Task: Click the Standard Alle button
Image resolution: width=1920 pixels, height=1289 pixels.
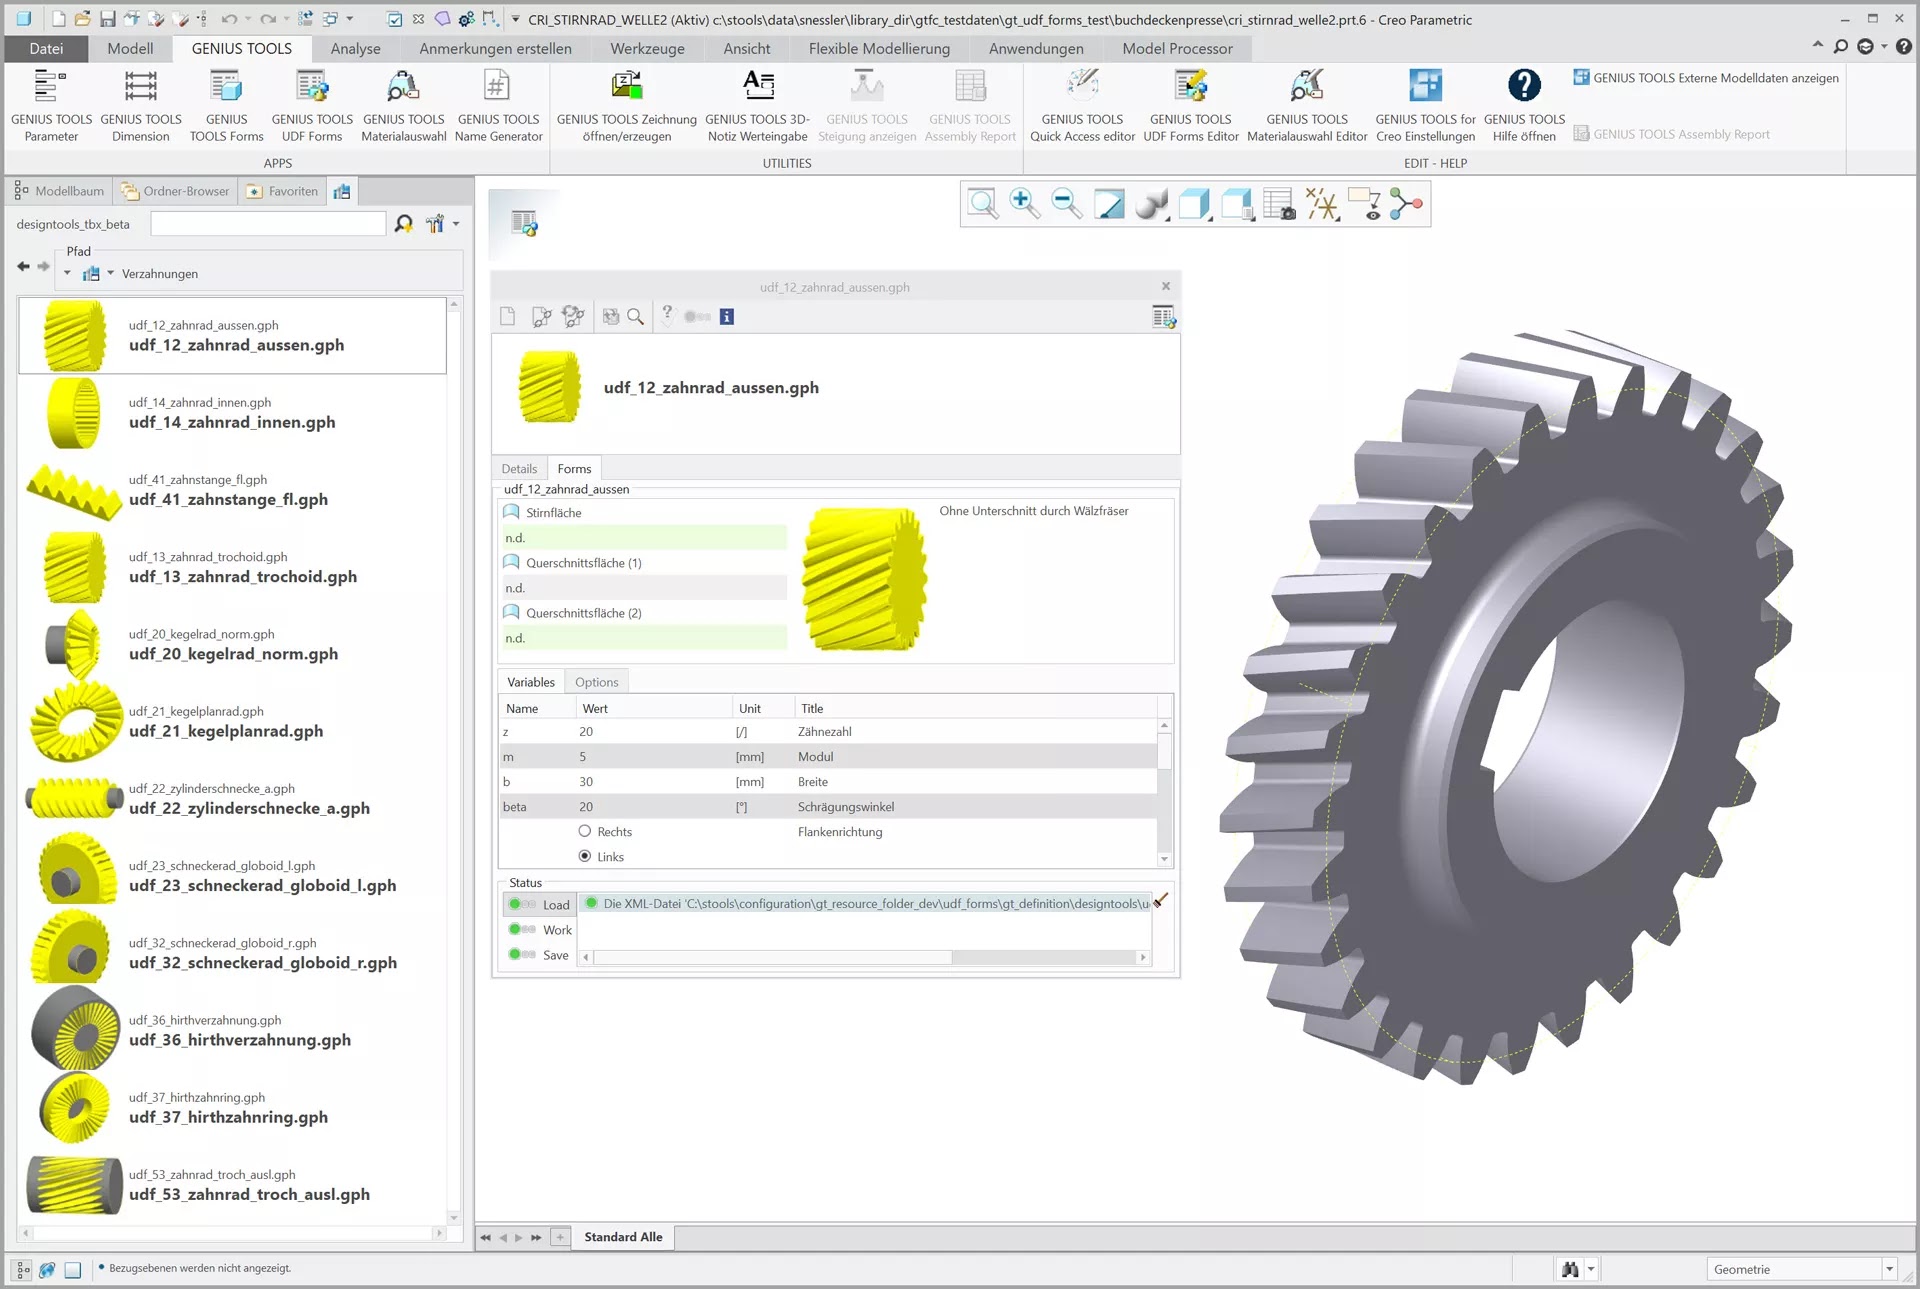Action: (x=623, y=1237)
